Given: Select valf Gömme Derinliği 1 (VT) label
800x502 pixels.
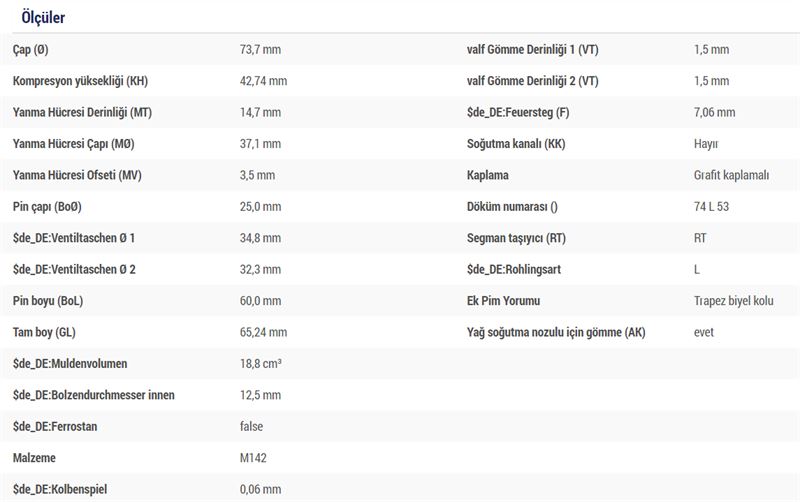Looking at the screenshot, I should 532,49.
